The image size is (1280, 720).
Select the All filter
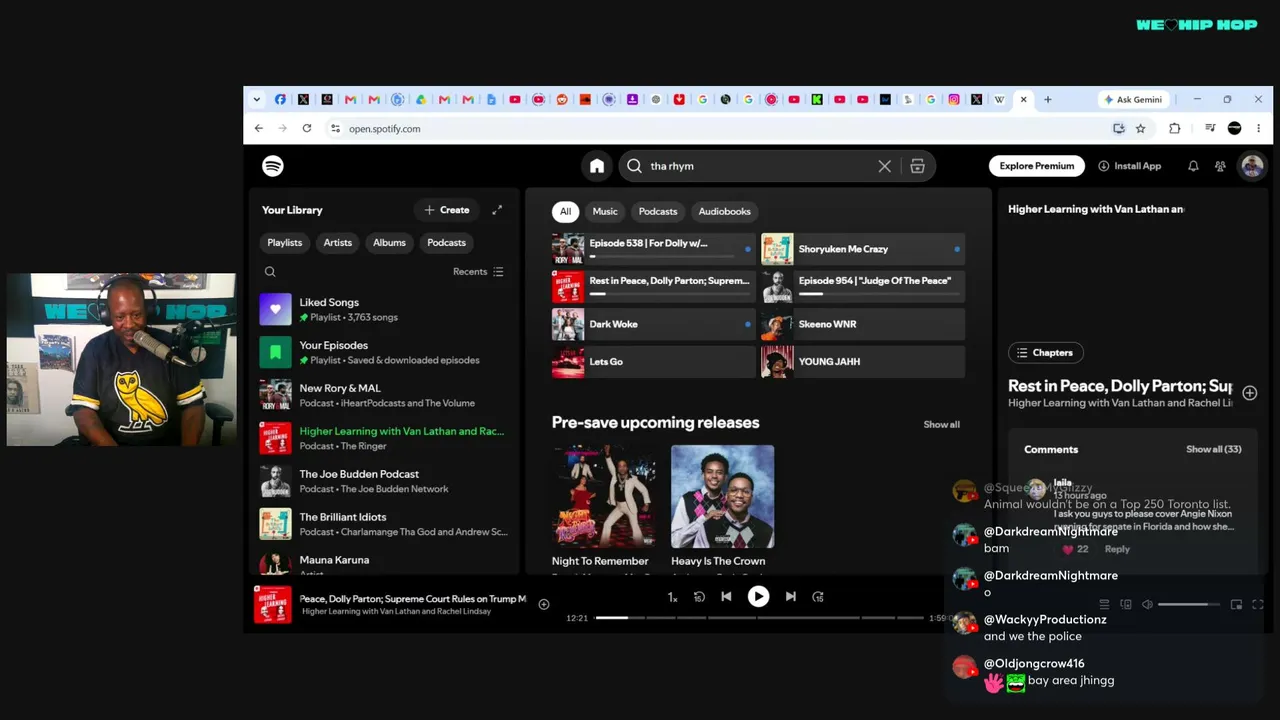click(x=565, y=211)
